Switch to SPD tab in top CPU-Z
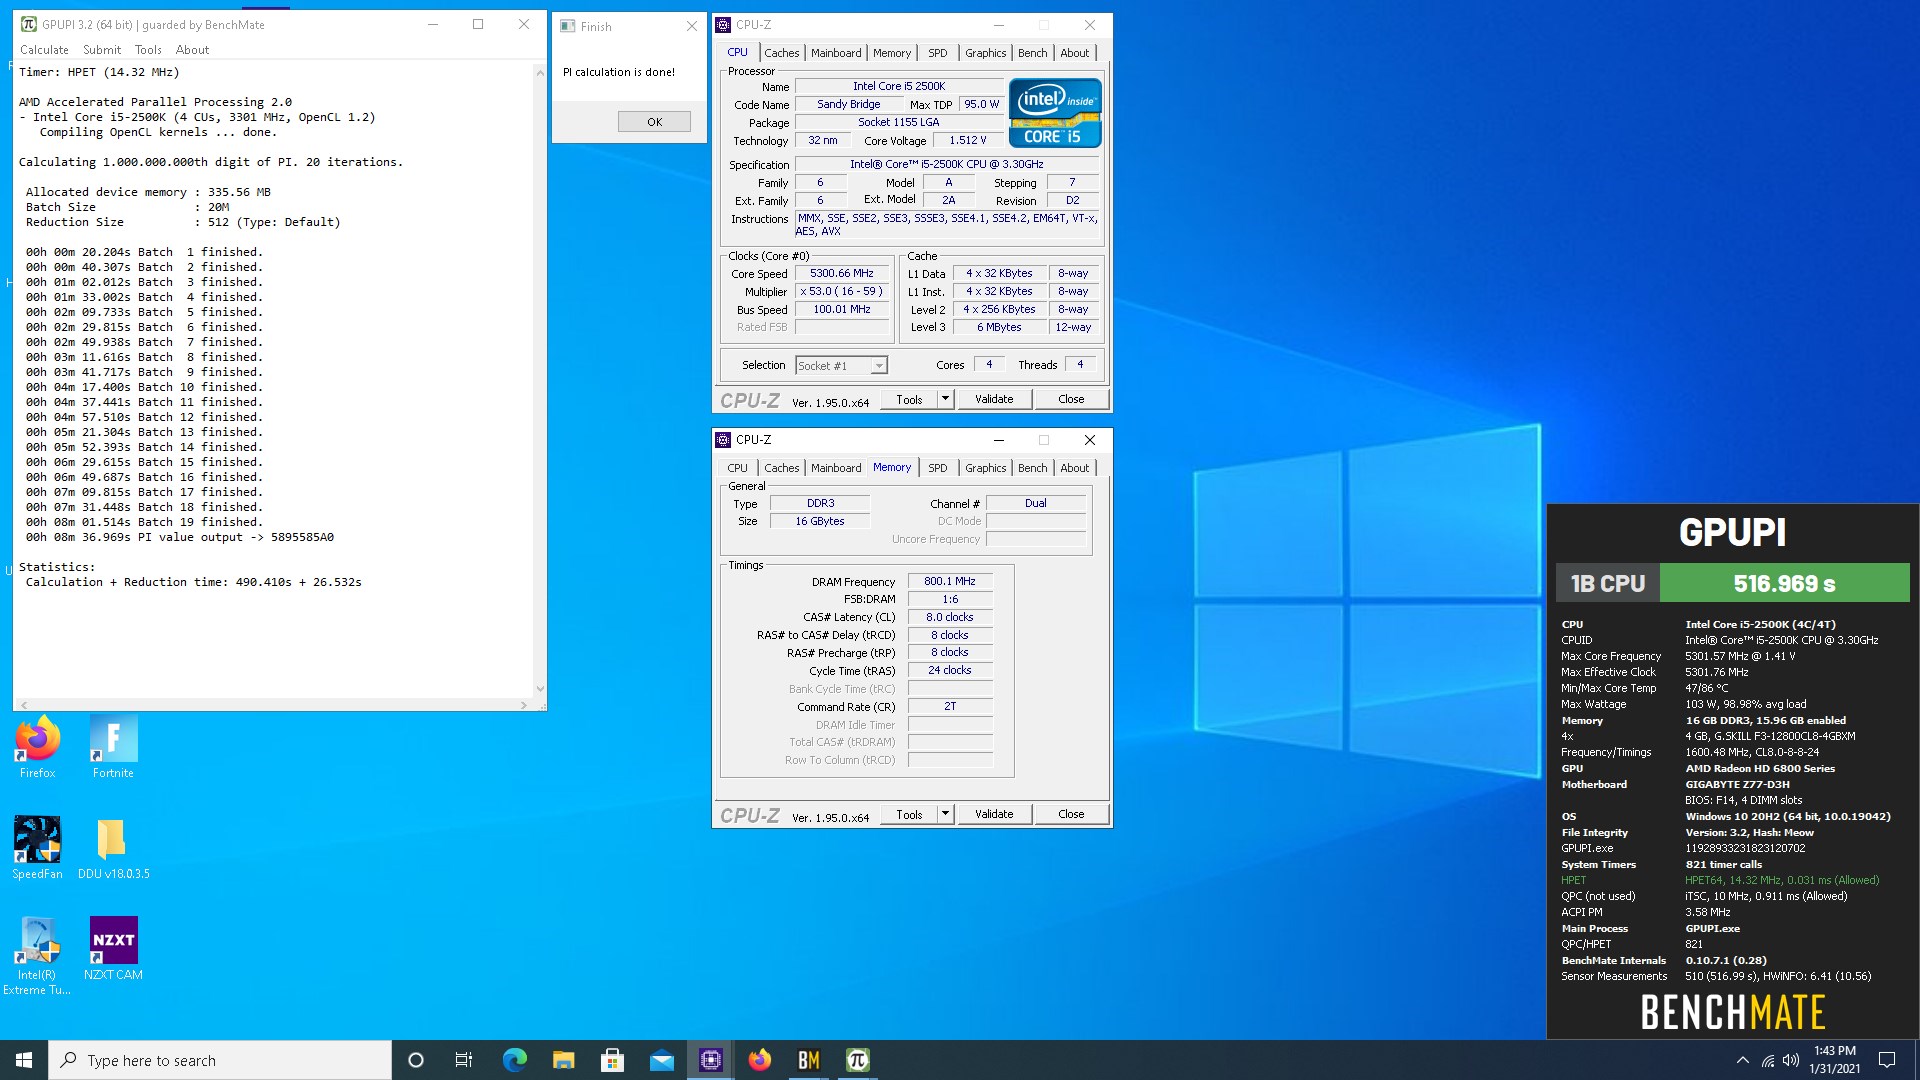This screenshot has width=1920, height=1080. [937, 53]
